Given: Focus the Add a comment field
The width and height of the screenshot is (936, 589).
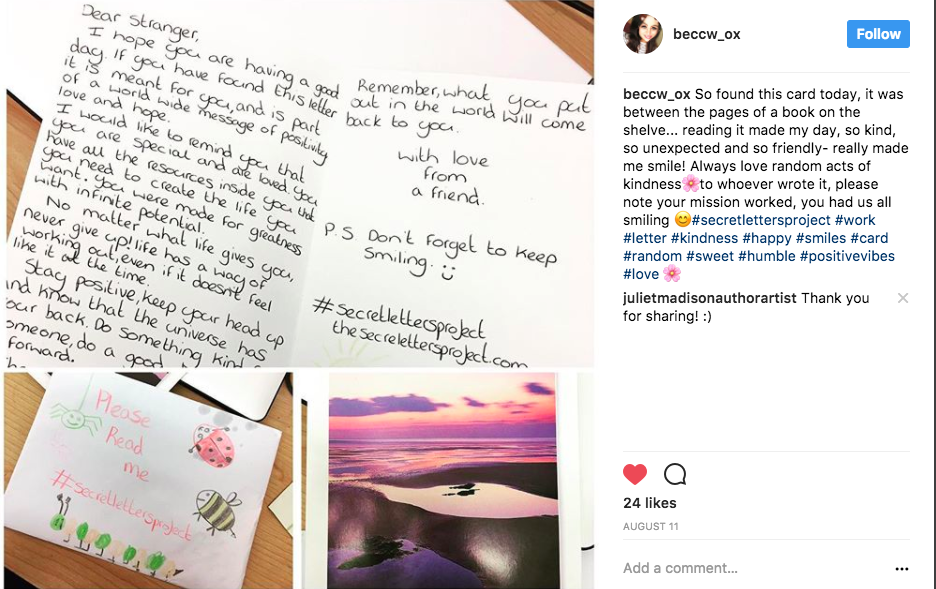Looking at the screenshot, I should tap(752, 568).
